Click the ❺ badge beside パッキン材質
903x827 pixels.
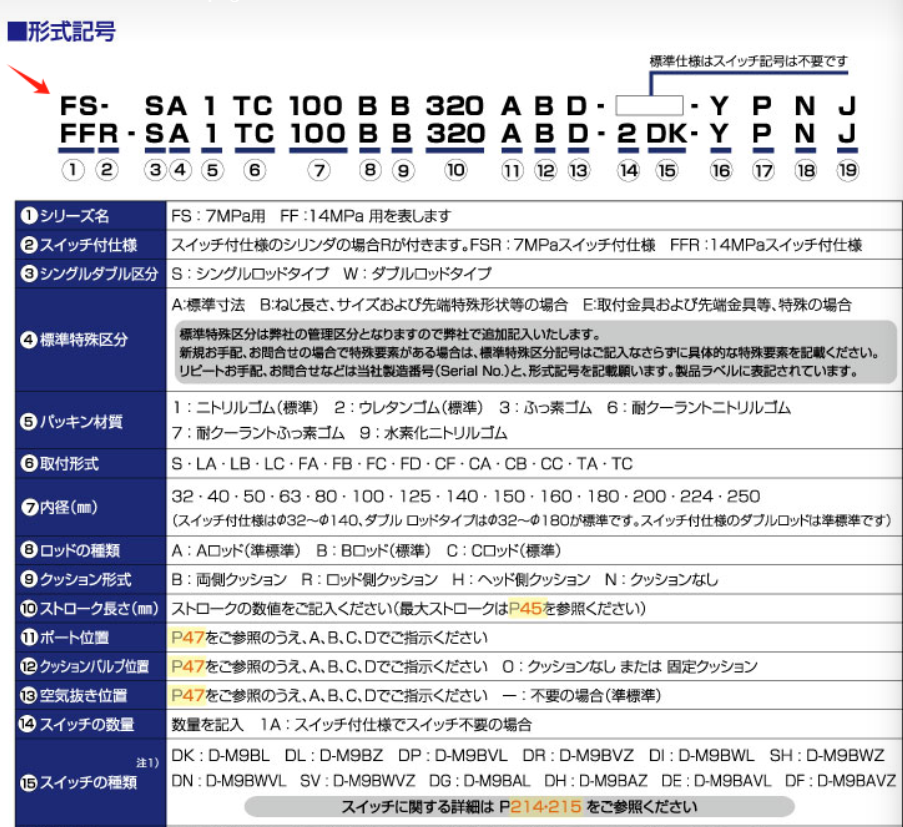[x=31, y=421]
